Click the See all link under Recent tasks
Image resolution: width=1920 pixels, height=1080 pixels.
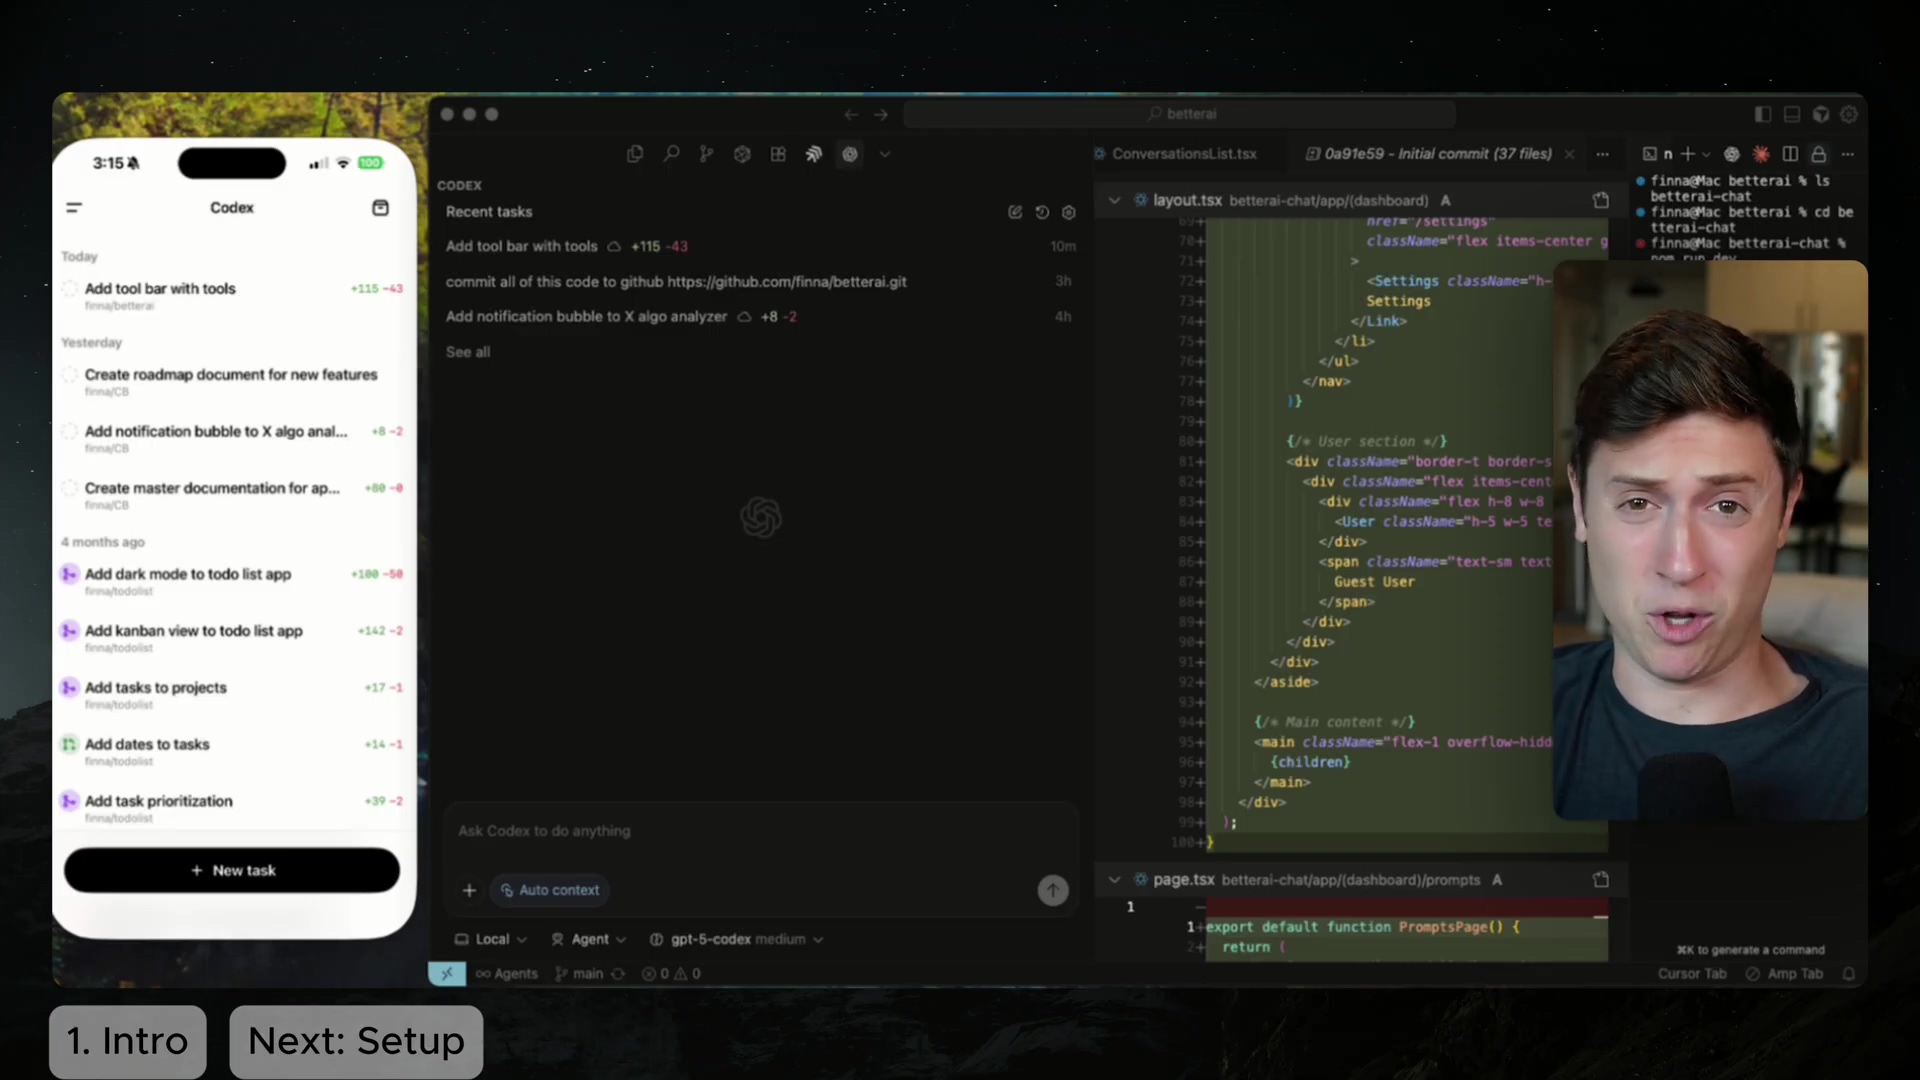pos(468,352)
